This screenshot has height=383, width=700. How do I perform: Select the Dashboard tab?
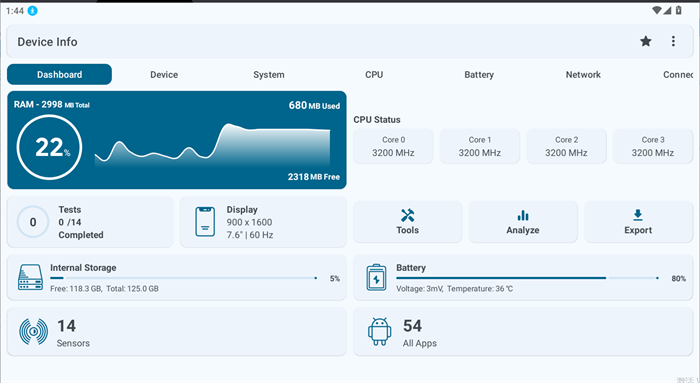[x=59, y=75]
